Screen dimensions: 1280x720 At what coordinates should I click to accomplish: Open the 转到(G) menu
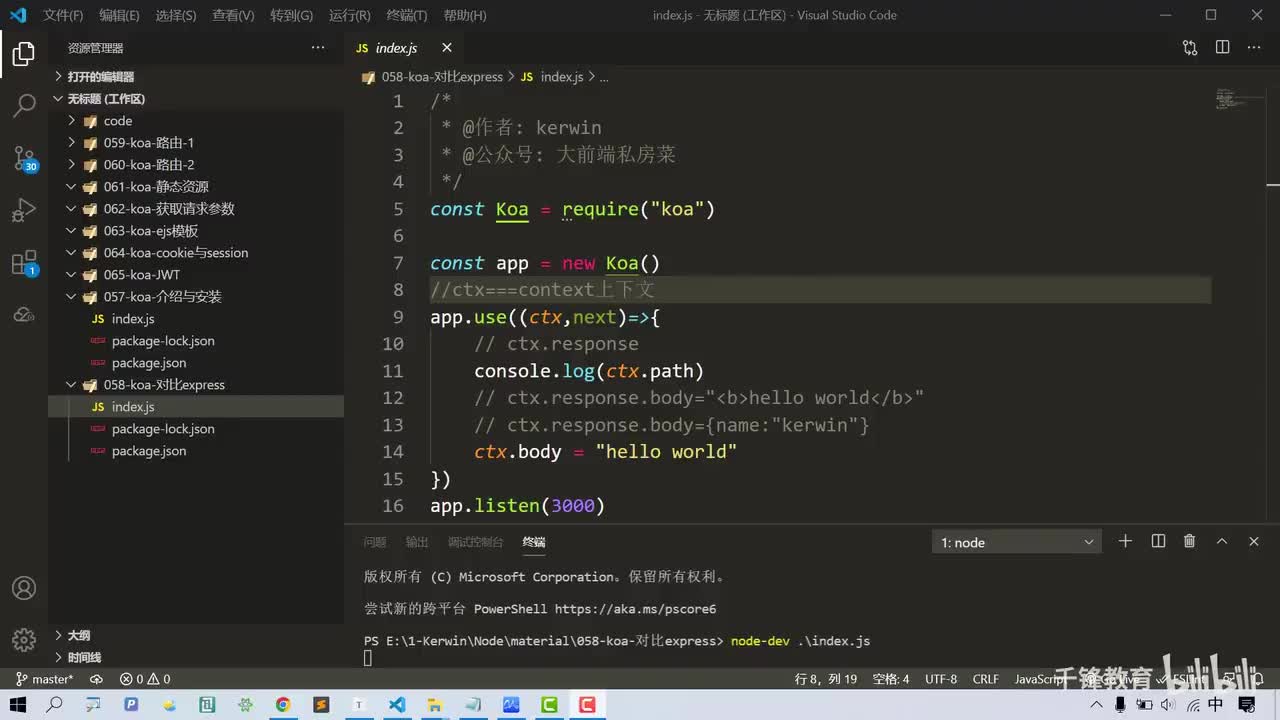291,16
